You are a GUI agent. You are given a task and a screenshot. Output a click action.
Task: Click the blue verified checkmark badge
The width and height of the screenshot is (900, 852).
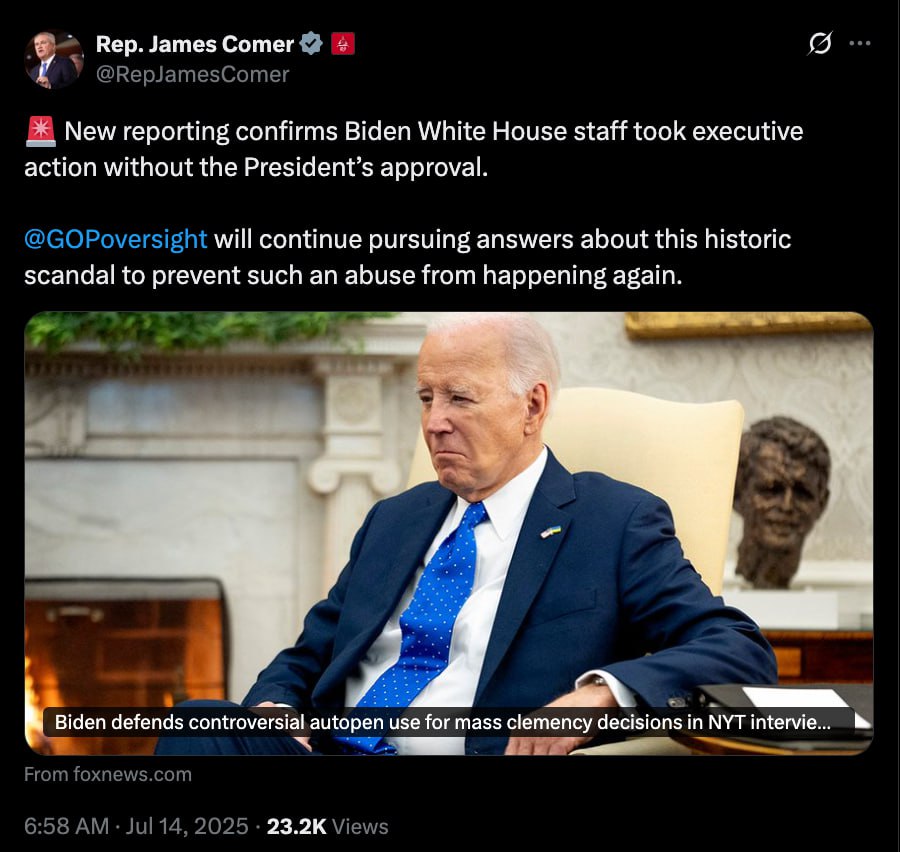pos(312,44)
